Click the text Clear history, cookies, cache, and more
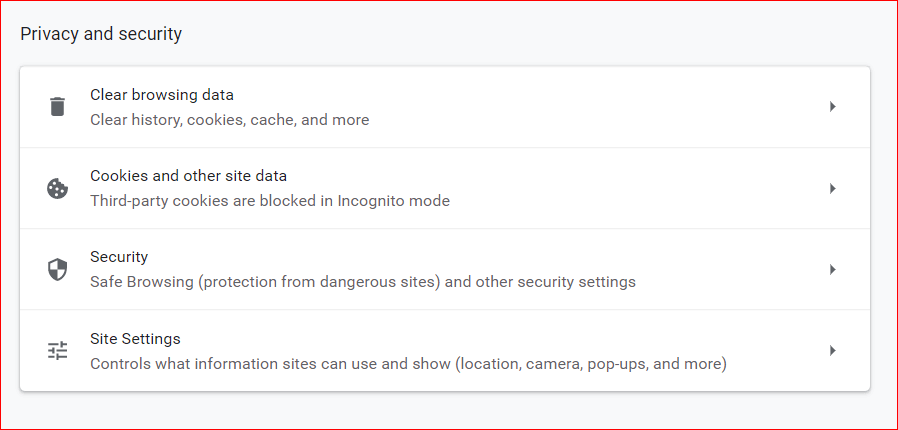 click(x=230, y=120)
